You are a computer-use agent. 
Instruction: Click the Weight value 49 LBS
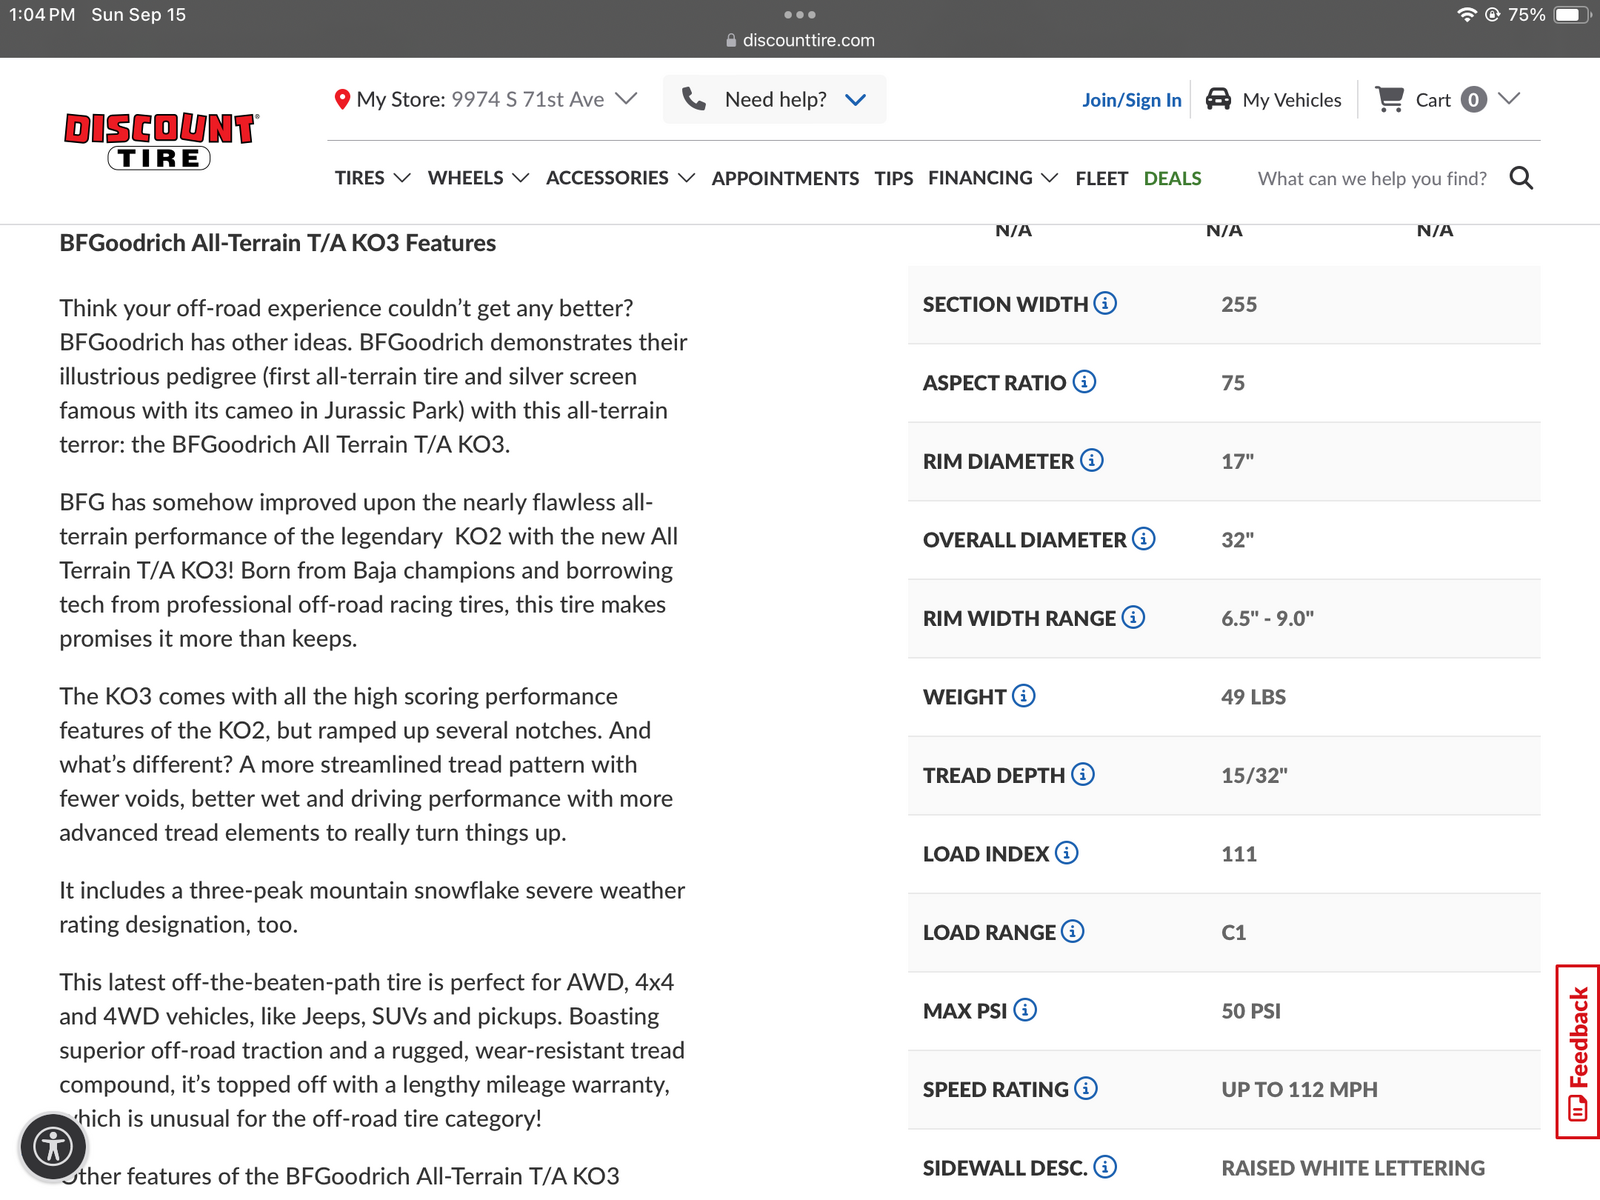coord(1253,697)
